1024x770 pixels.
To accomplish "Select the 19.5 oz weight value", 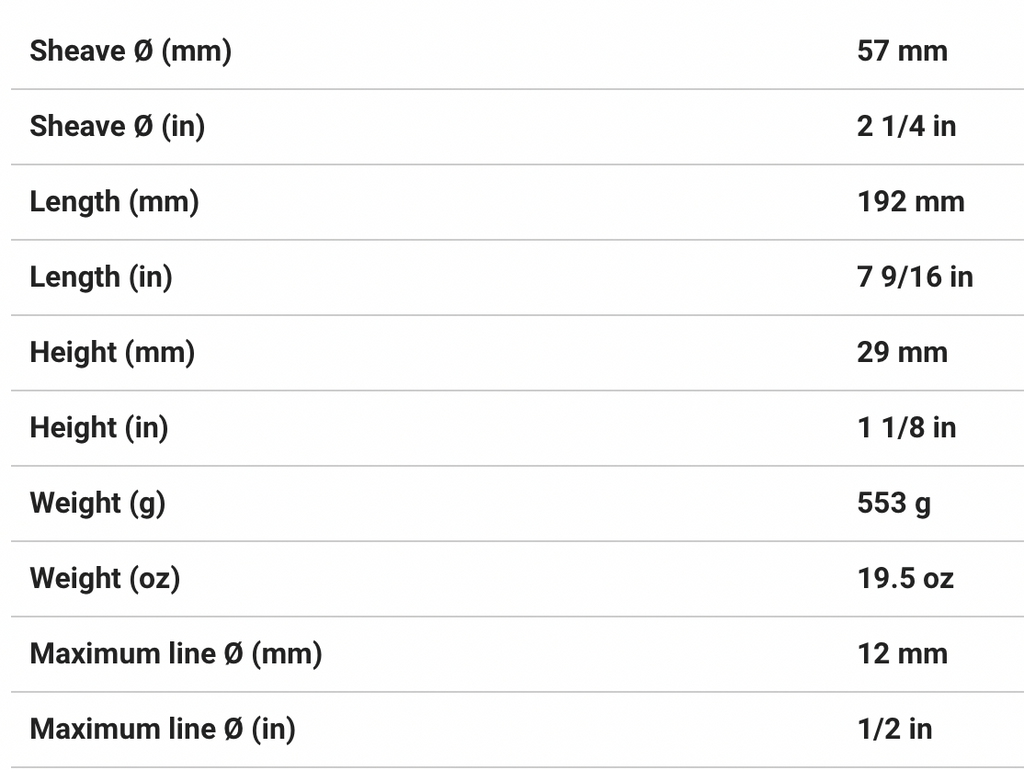I will [905, 578].
